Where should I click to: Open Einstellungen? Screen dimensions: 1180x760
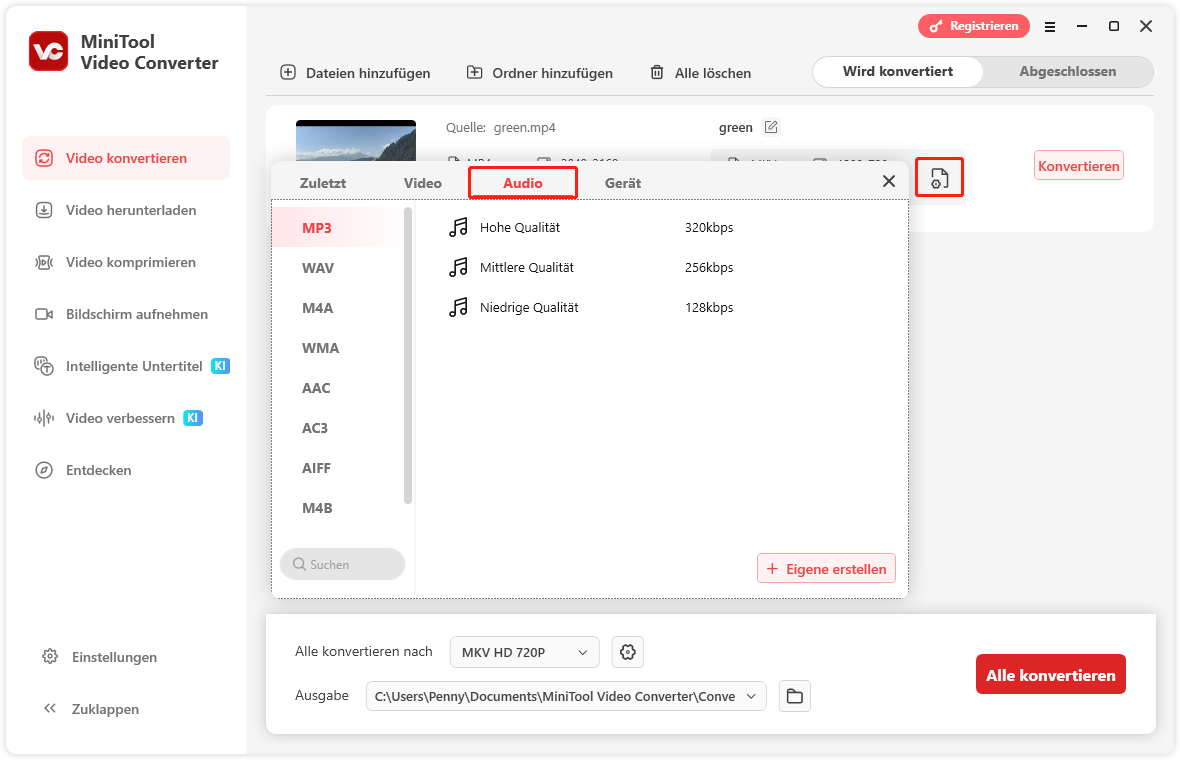coord(99,657)
